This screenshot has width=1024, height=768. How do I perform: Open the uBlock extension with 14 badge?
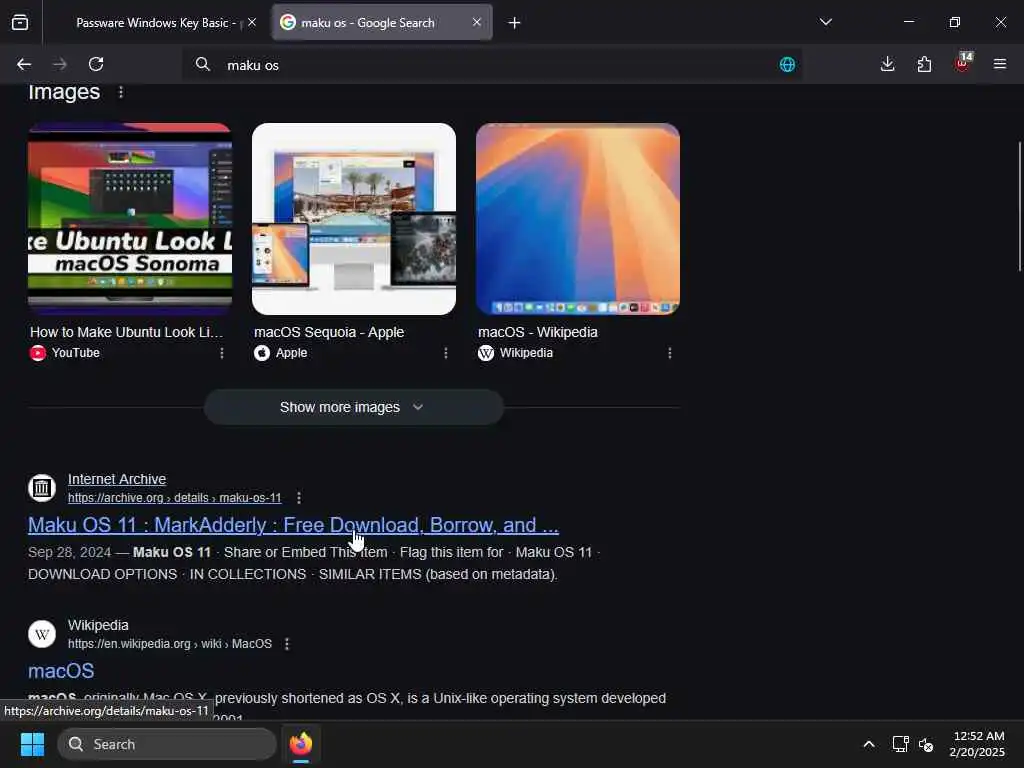coord(963,62)
